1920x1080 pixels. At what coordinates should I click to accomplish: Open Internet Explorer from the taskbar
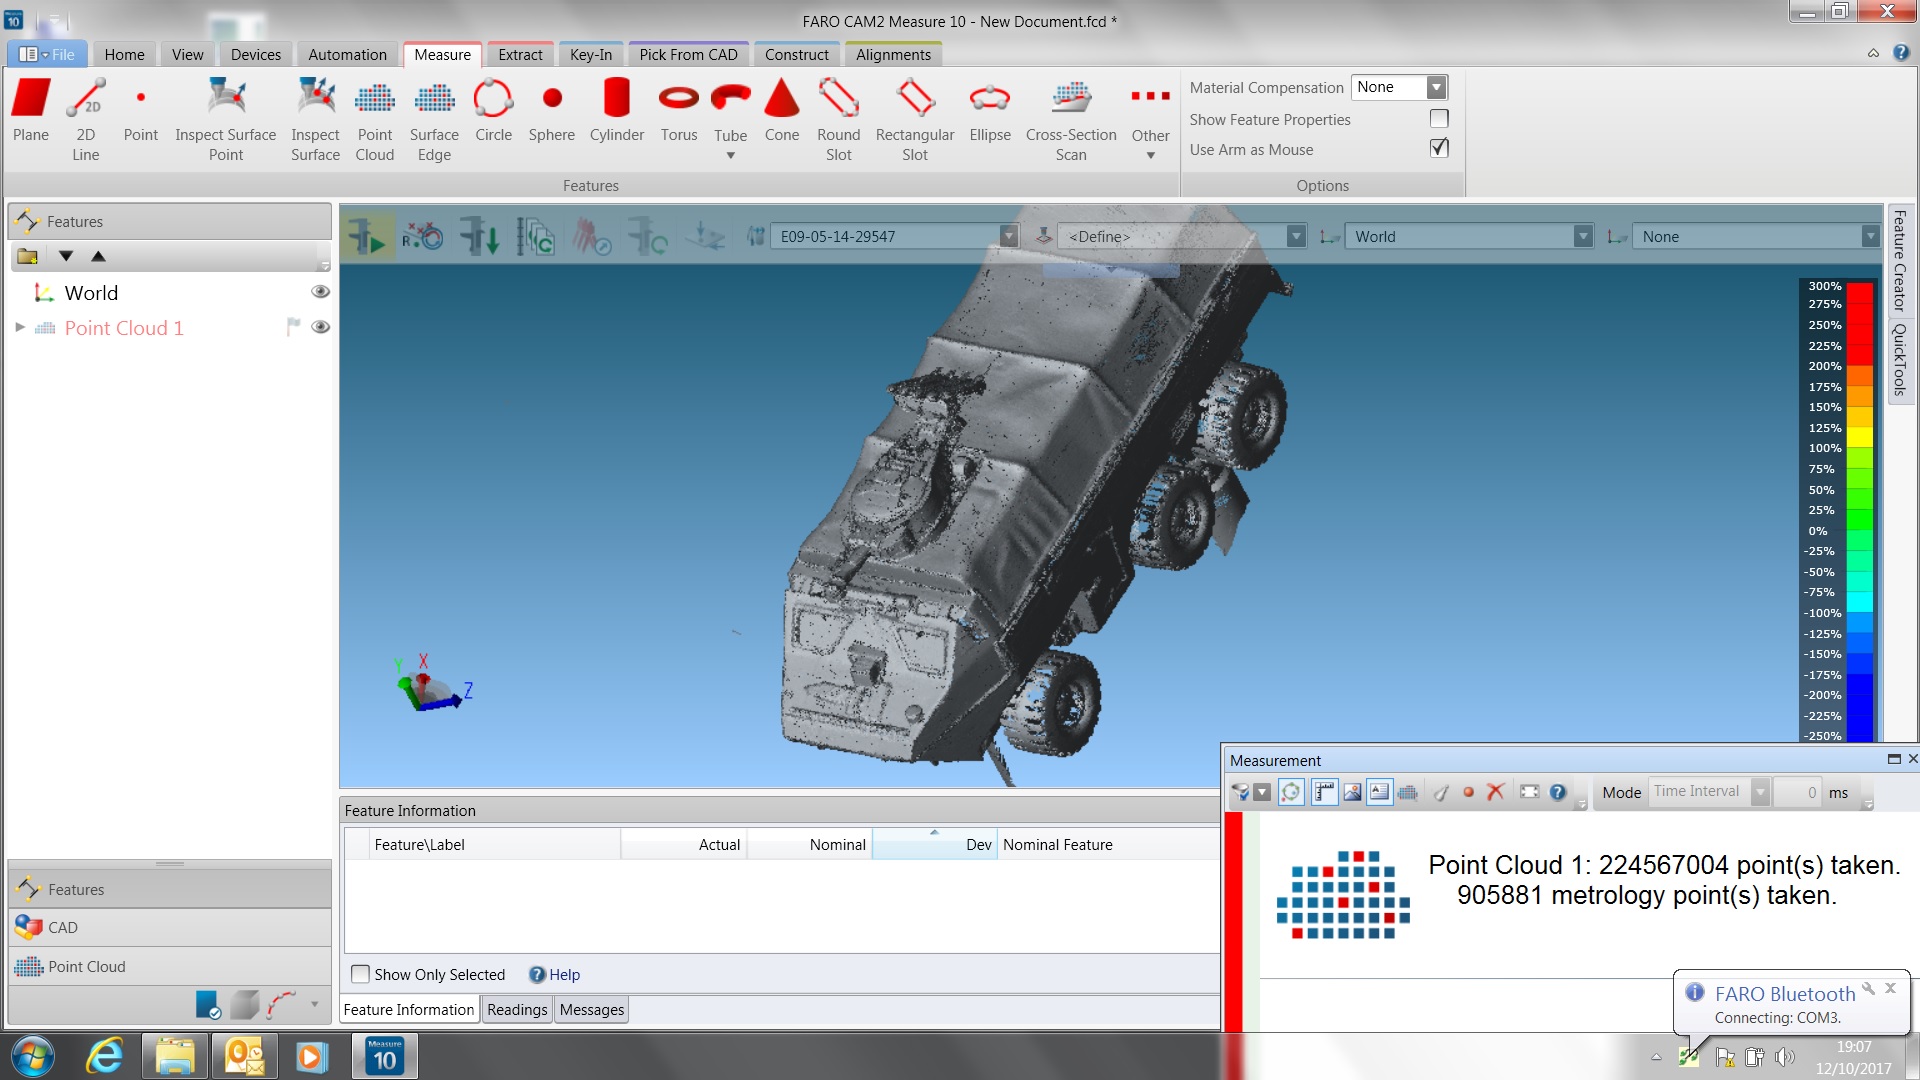coord(104,1057)
